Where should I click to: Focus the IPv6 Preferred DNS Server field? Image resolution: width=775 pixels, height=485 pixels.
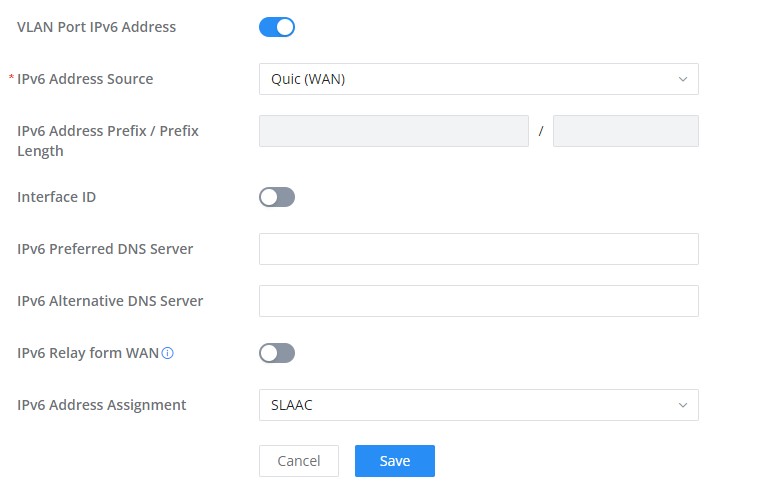(478, 249)
